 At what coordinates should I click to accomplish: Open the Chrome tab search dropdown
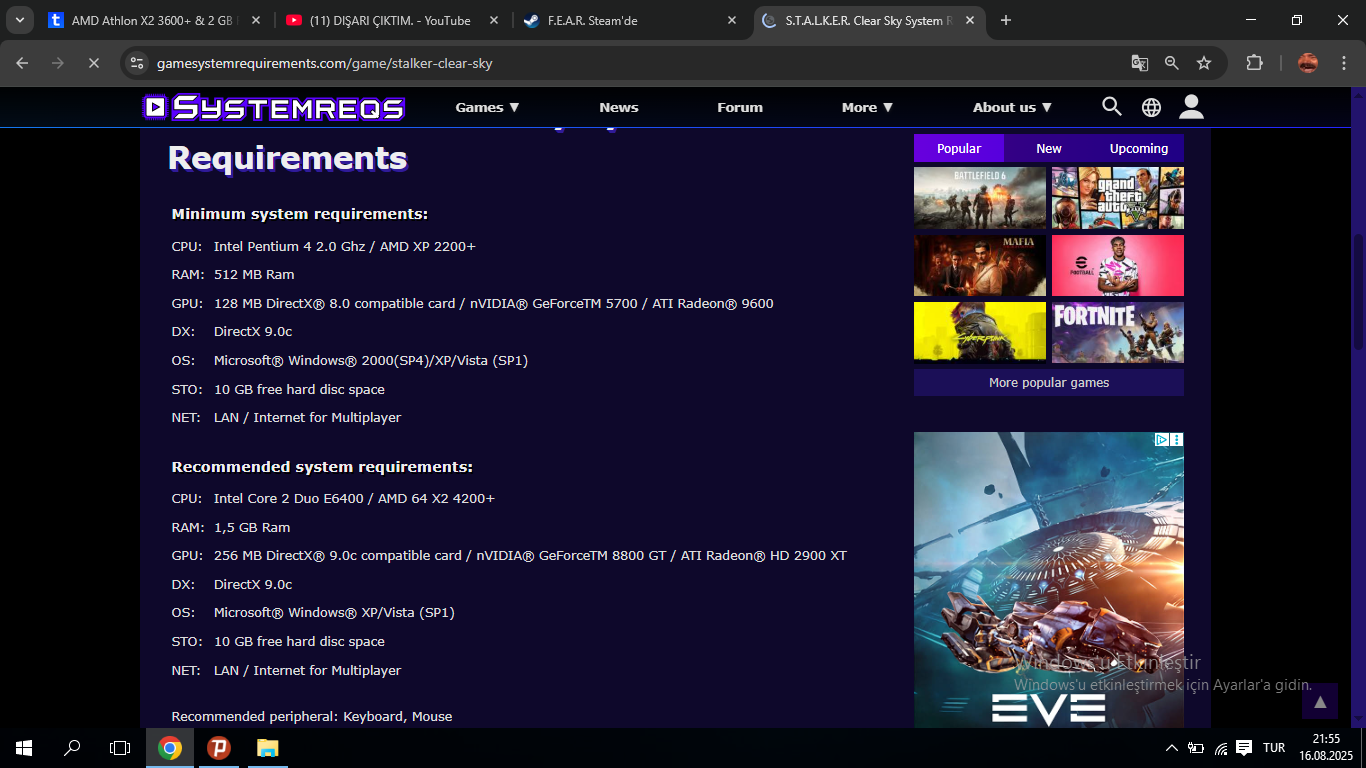[19, 20]
